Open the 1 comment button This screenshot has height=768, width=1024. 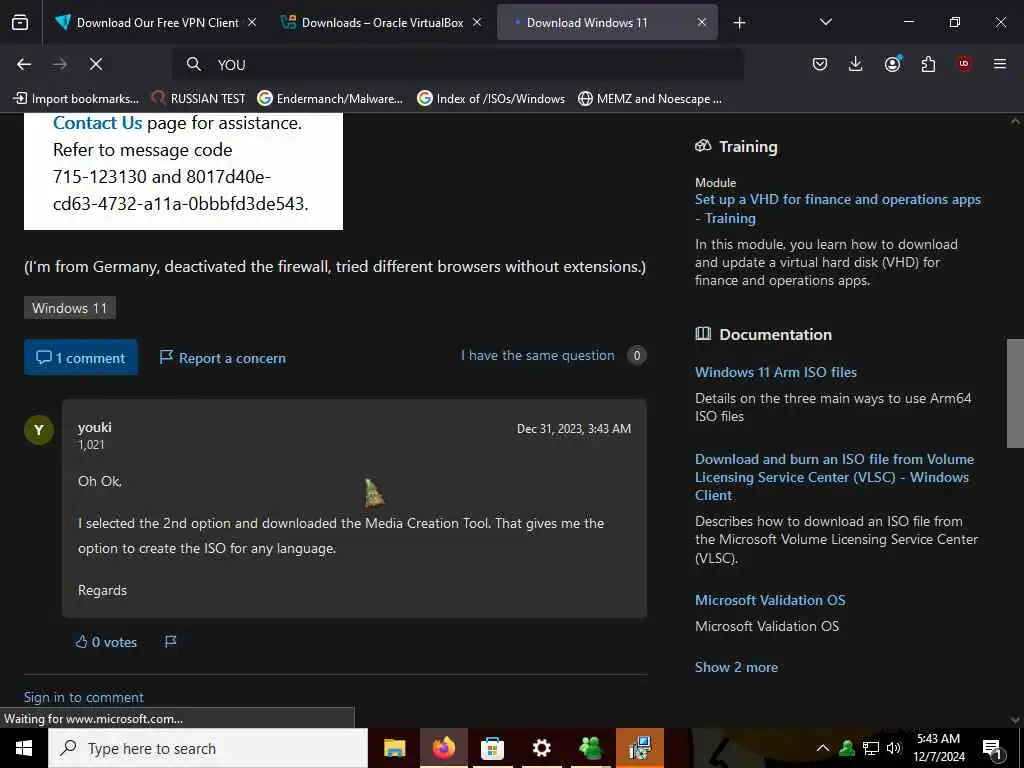81,357
